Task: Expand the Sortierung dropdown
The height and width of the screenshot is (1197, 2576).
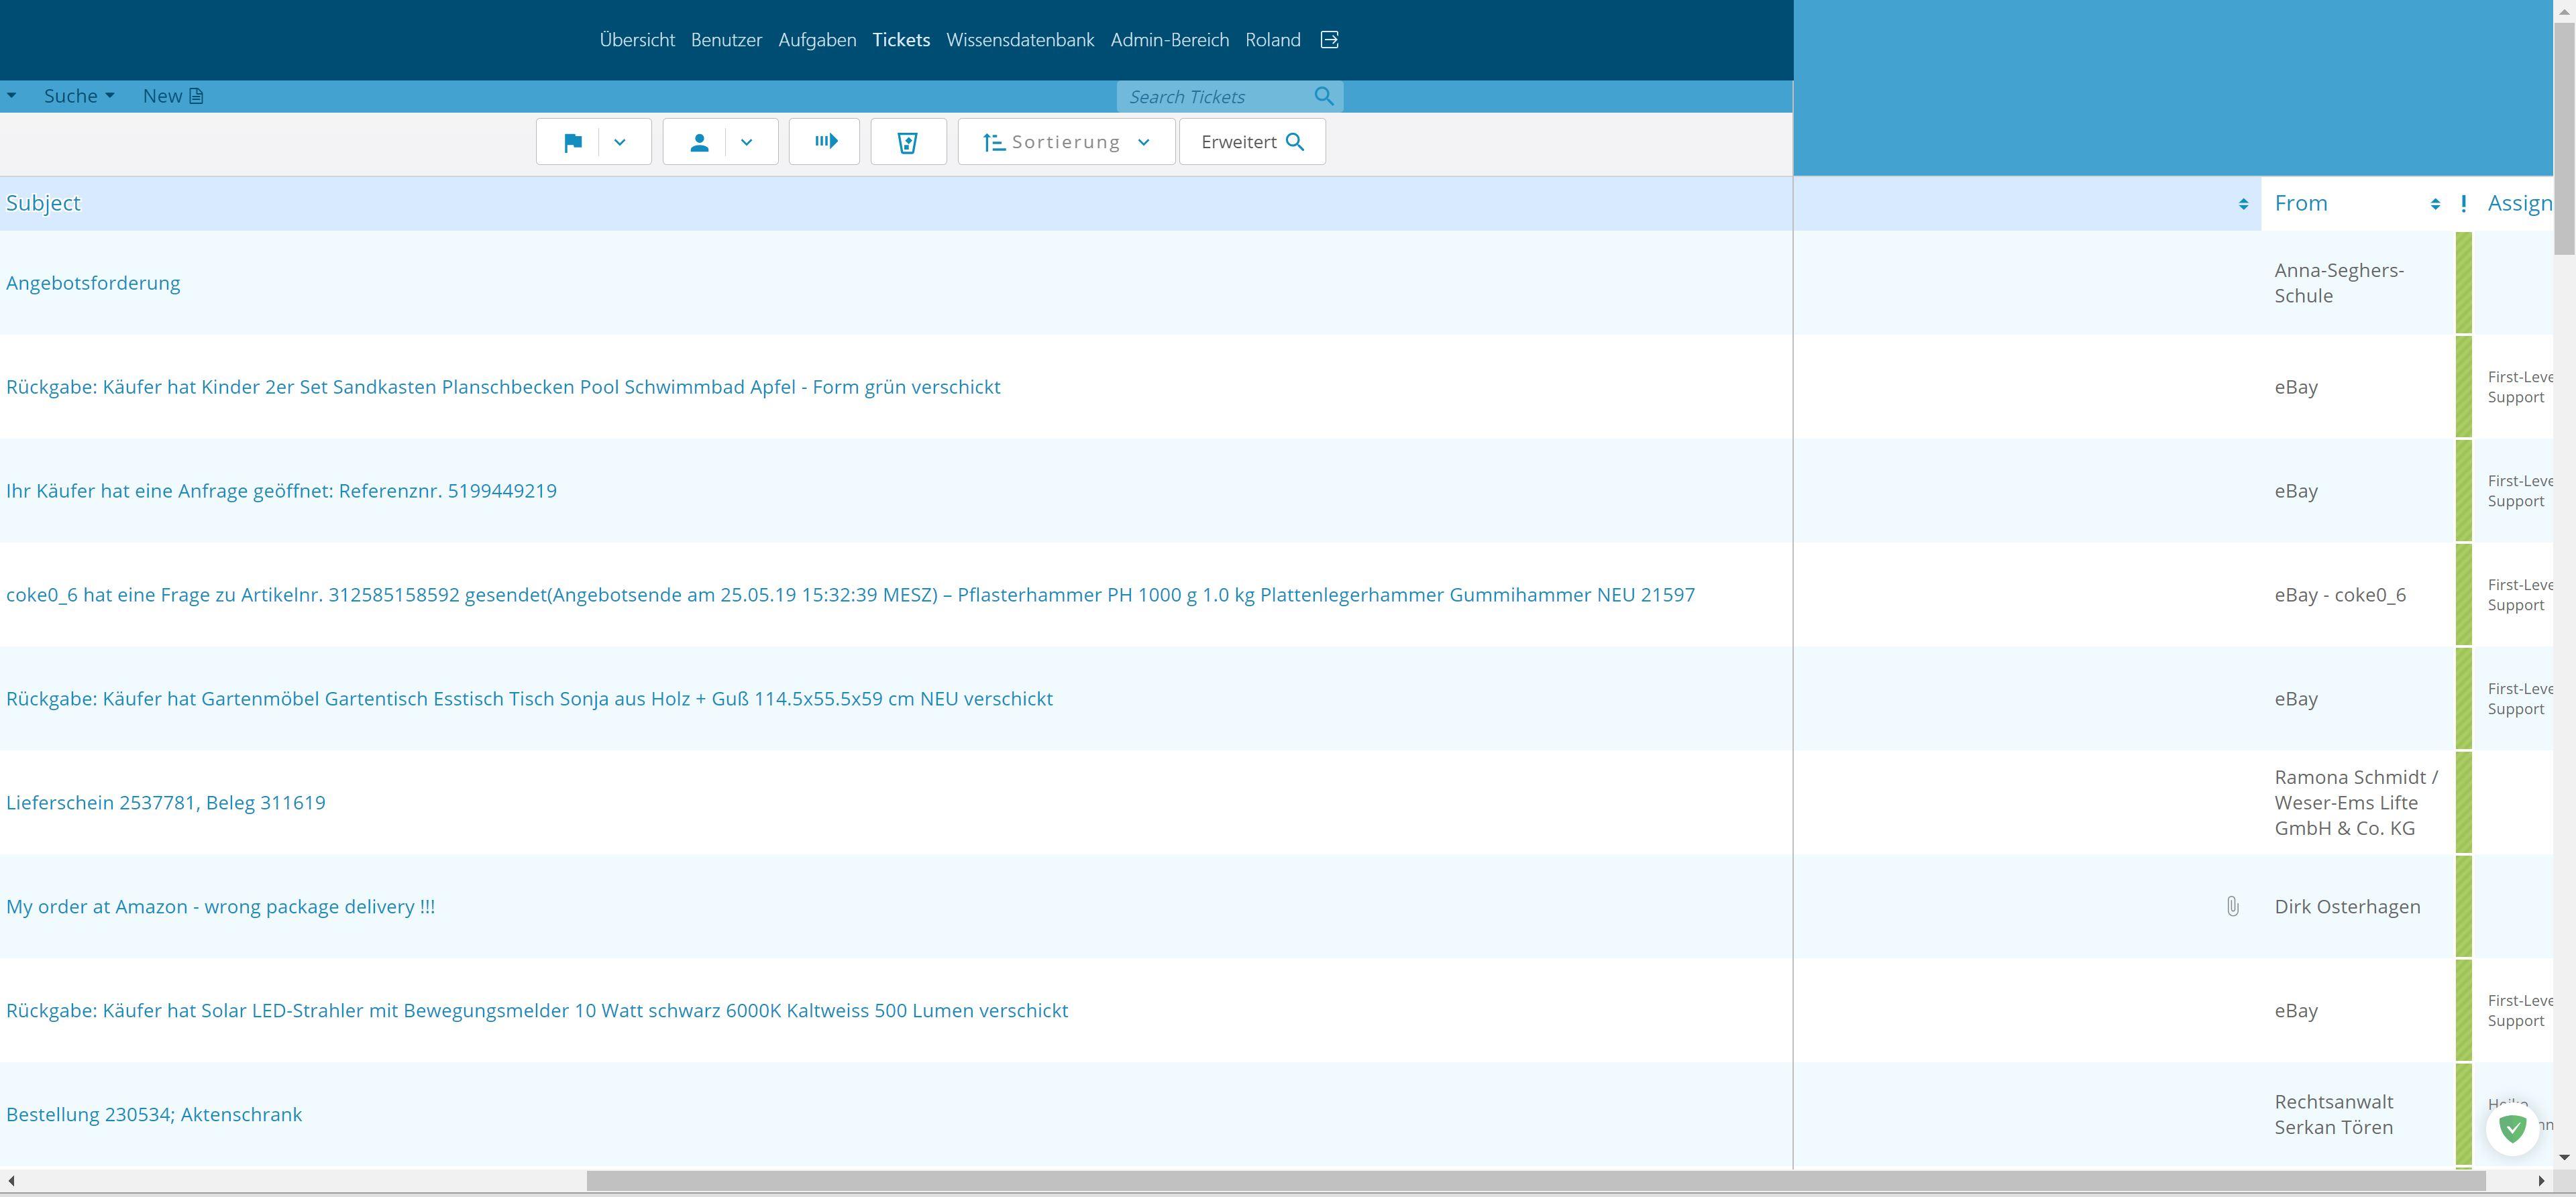Action: [x=1066, y=142]
